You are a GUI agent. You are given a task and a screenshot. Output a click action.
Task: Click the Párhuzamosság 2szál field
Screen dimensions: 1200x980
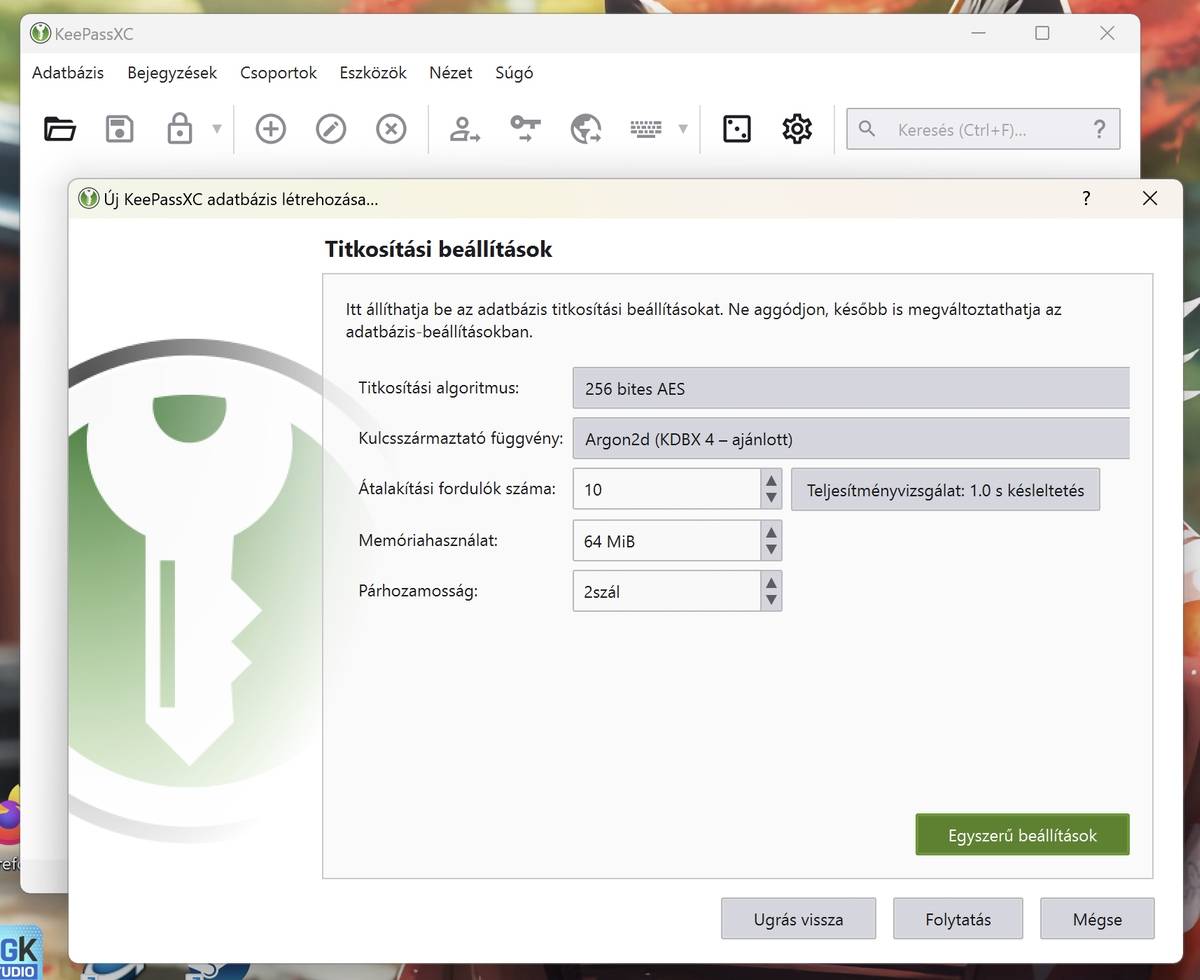click(x=666, y=591)
